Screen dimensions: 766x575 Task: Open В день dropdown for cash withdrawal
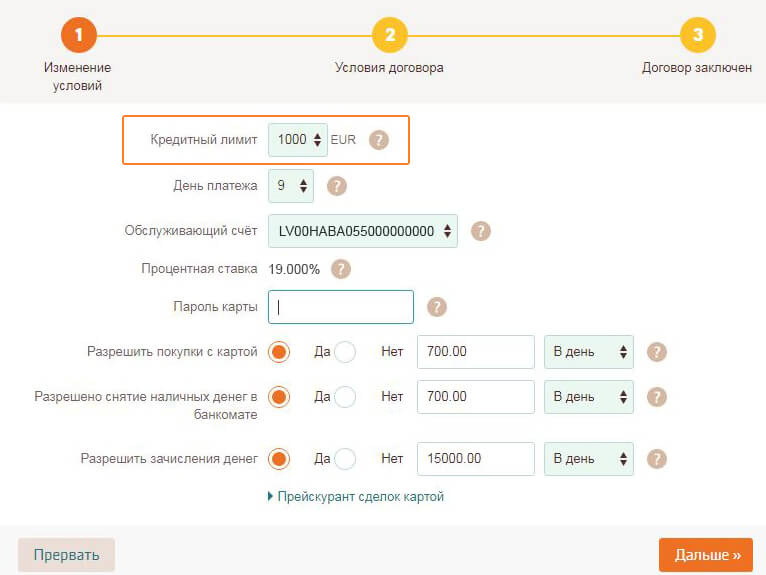click(589, 397)
